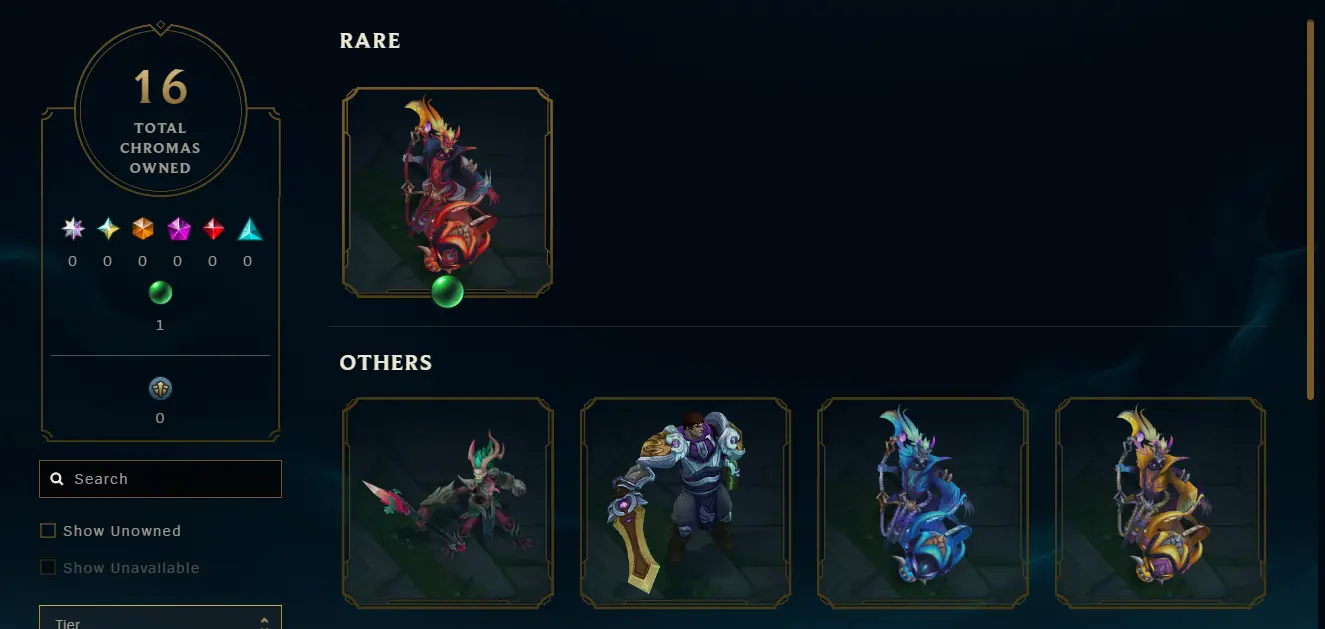Click the magenta pentagon gem icon
1325x629 pixels.
(178, 229)
